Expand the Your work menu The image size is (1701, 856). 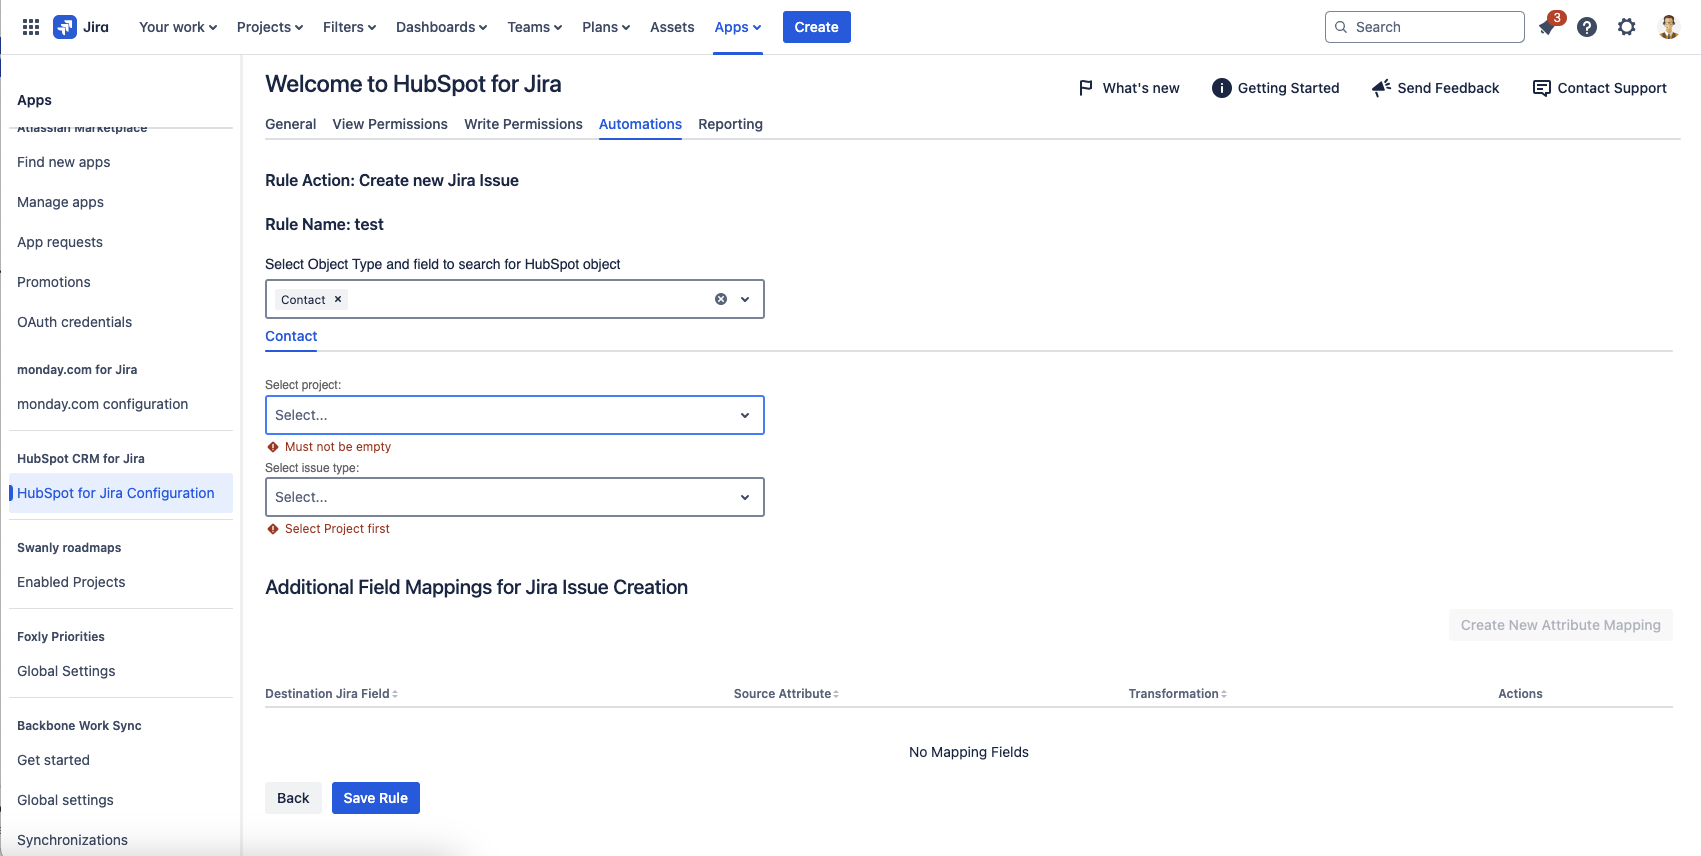coord(178,27)
